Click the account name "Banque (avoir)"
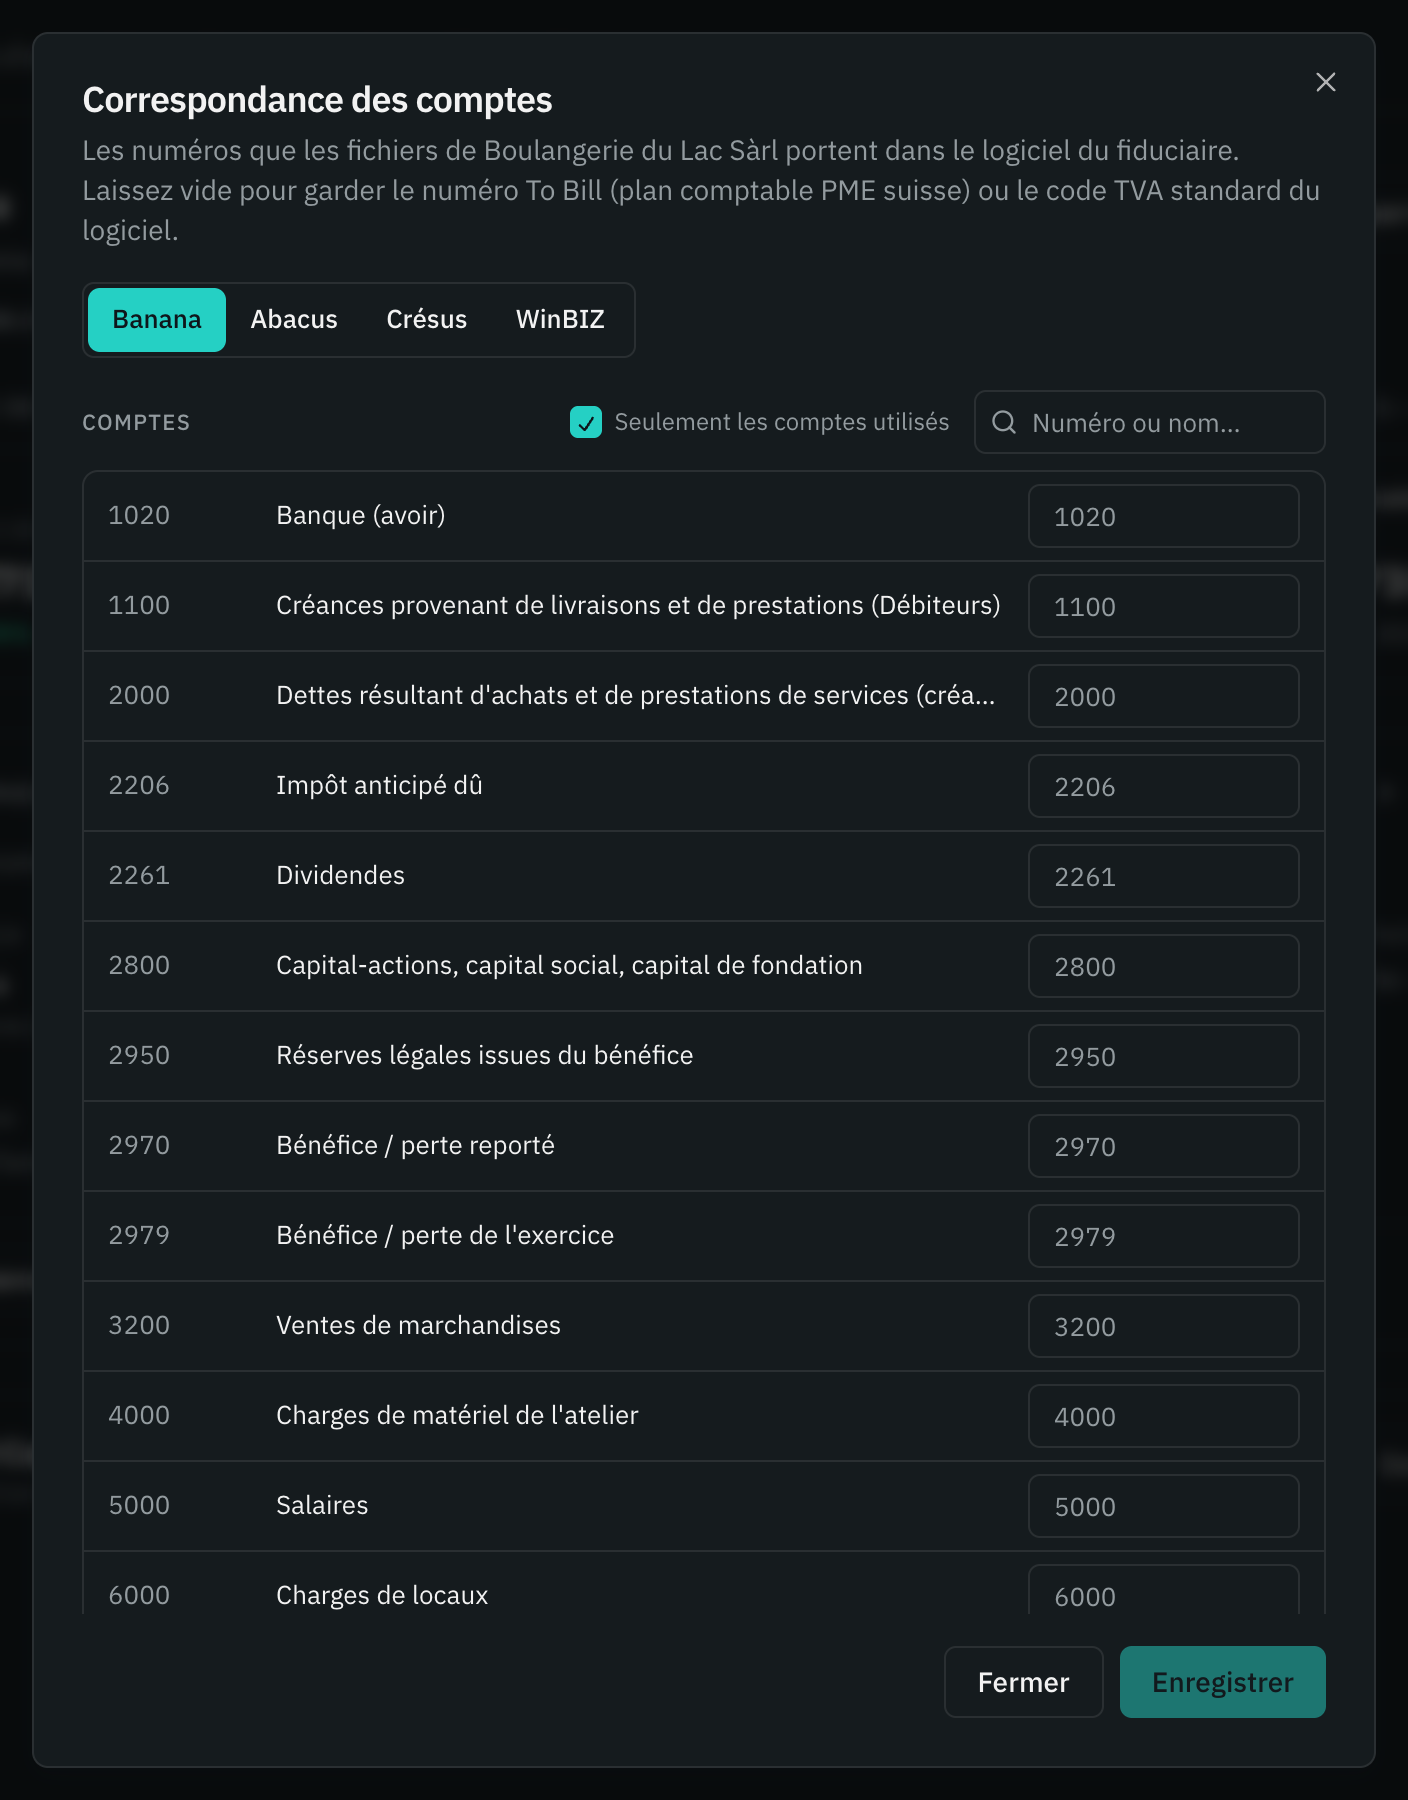 point(360,515)
